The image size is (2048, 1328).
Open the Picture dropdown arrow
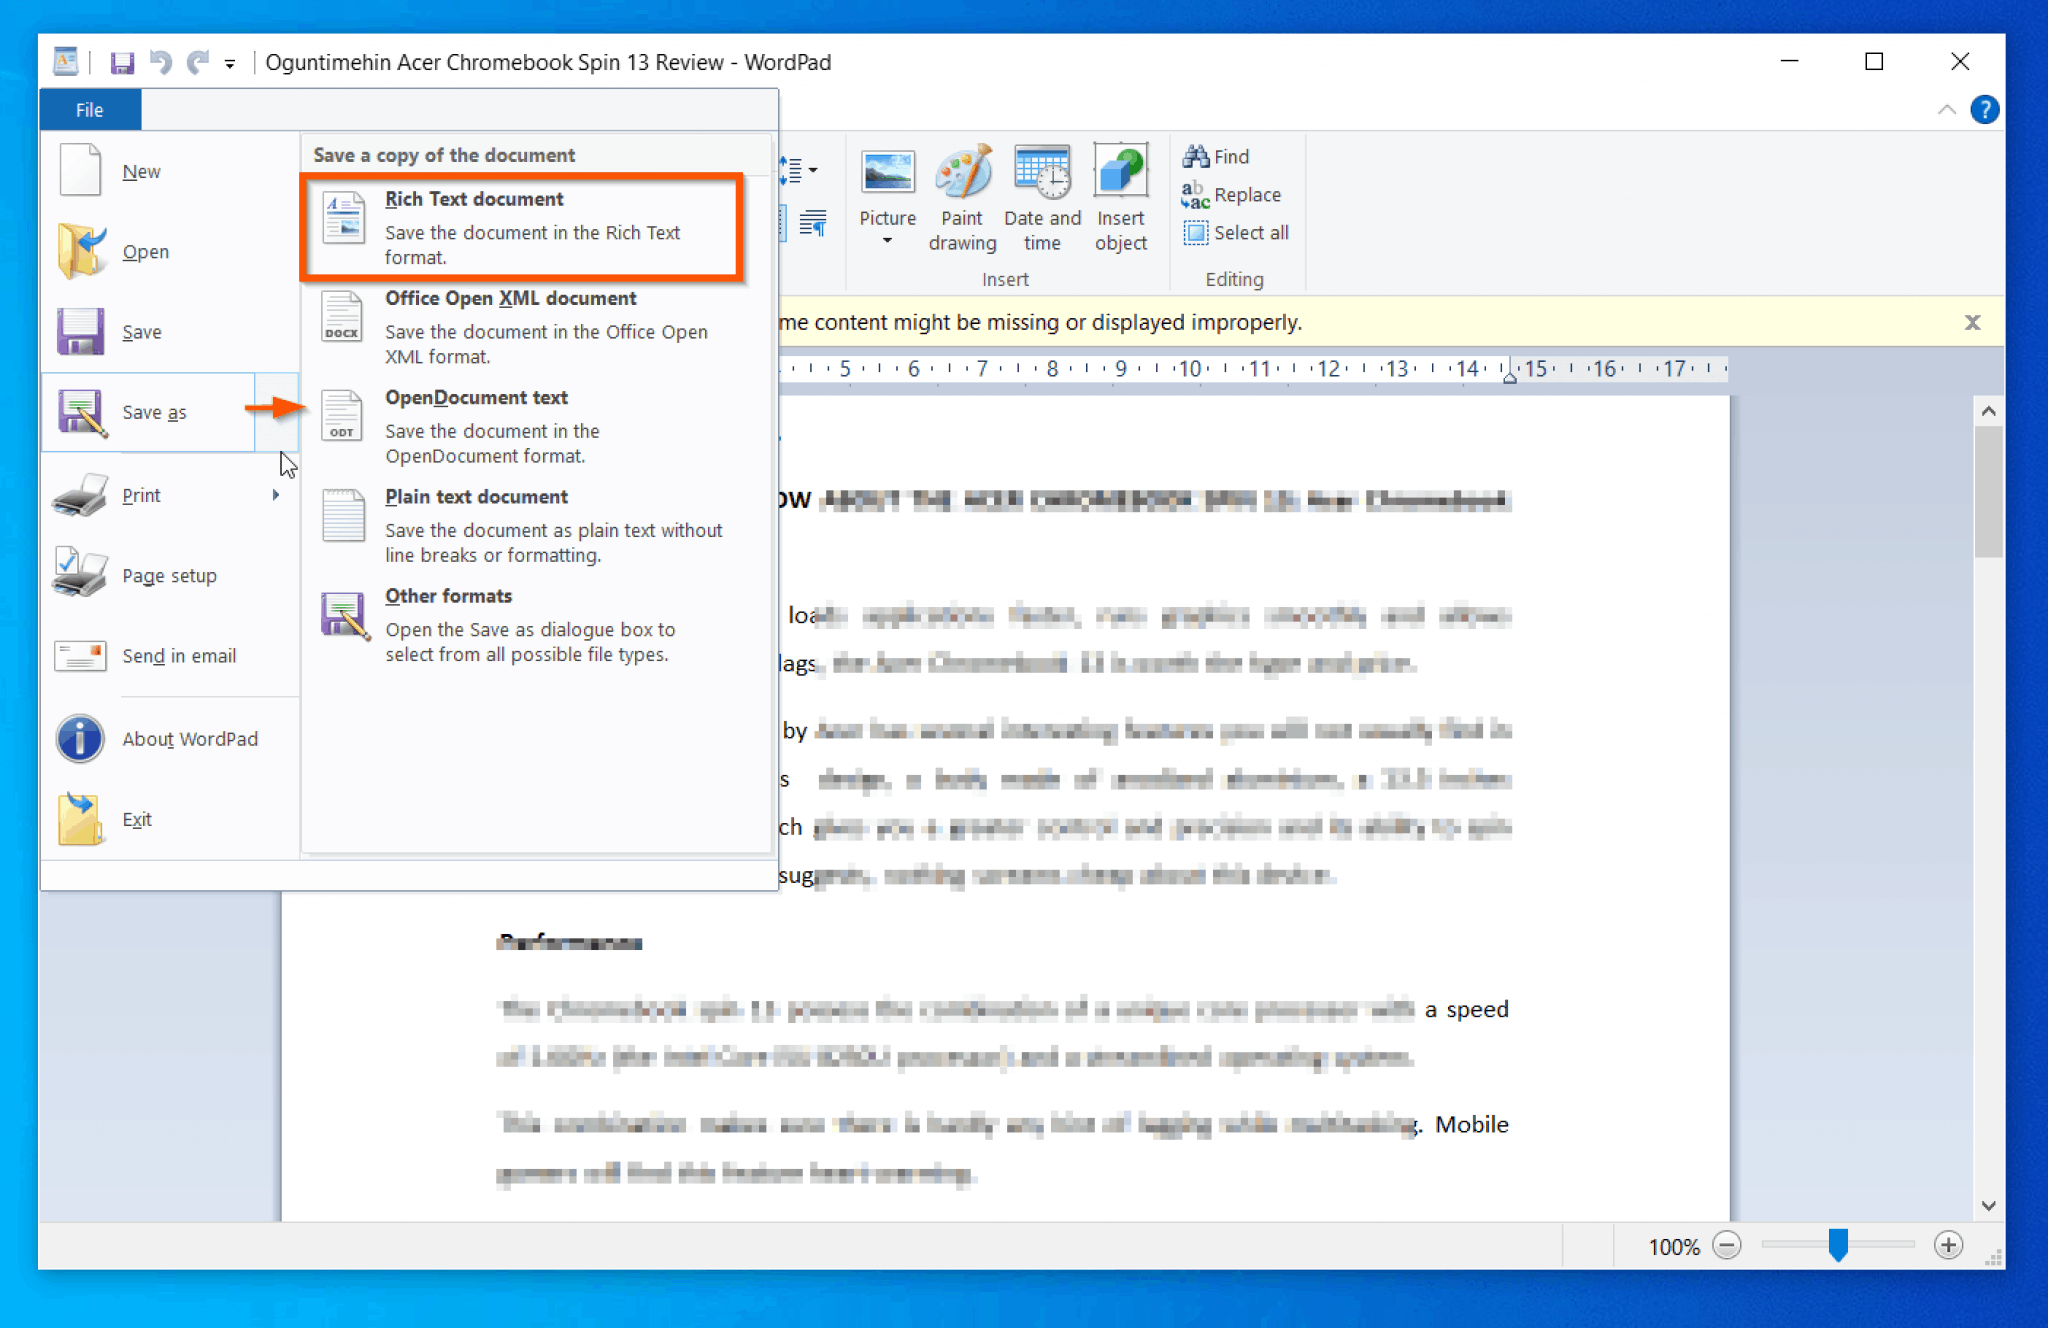click(x=886, y=237)
